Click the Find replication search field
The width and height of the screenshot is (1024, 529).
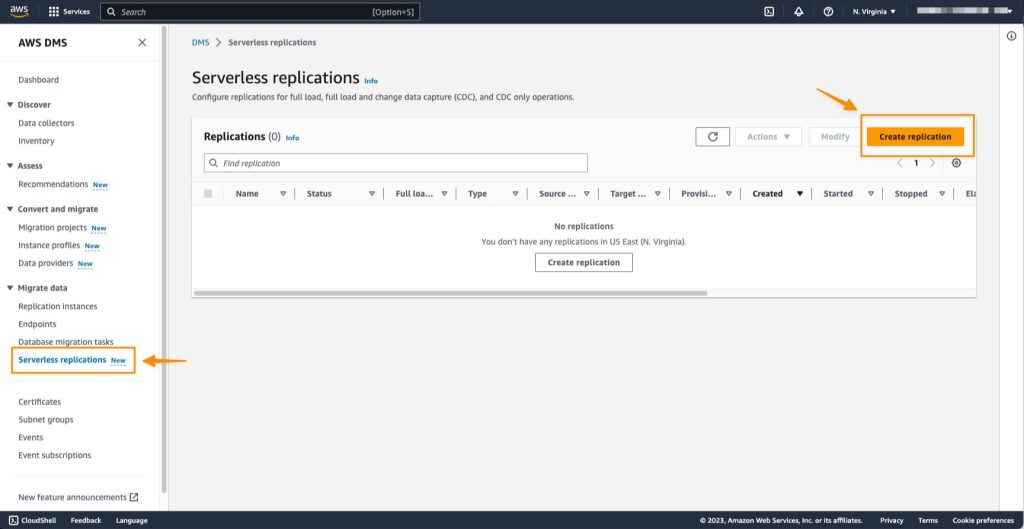(x=396, y=163)
